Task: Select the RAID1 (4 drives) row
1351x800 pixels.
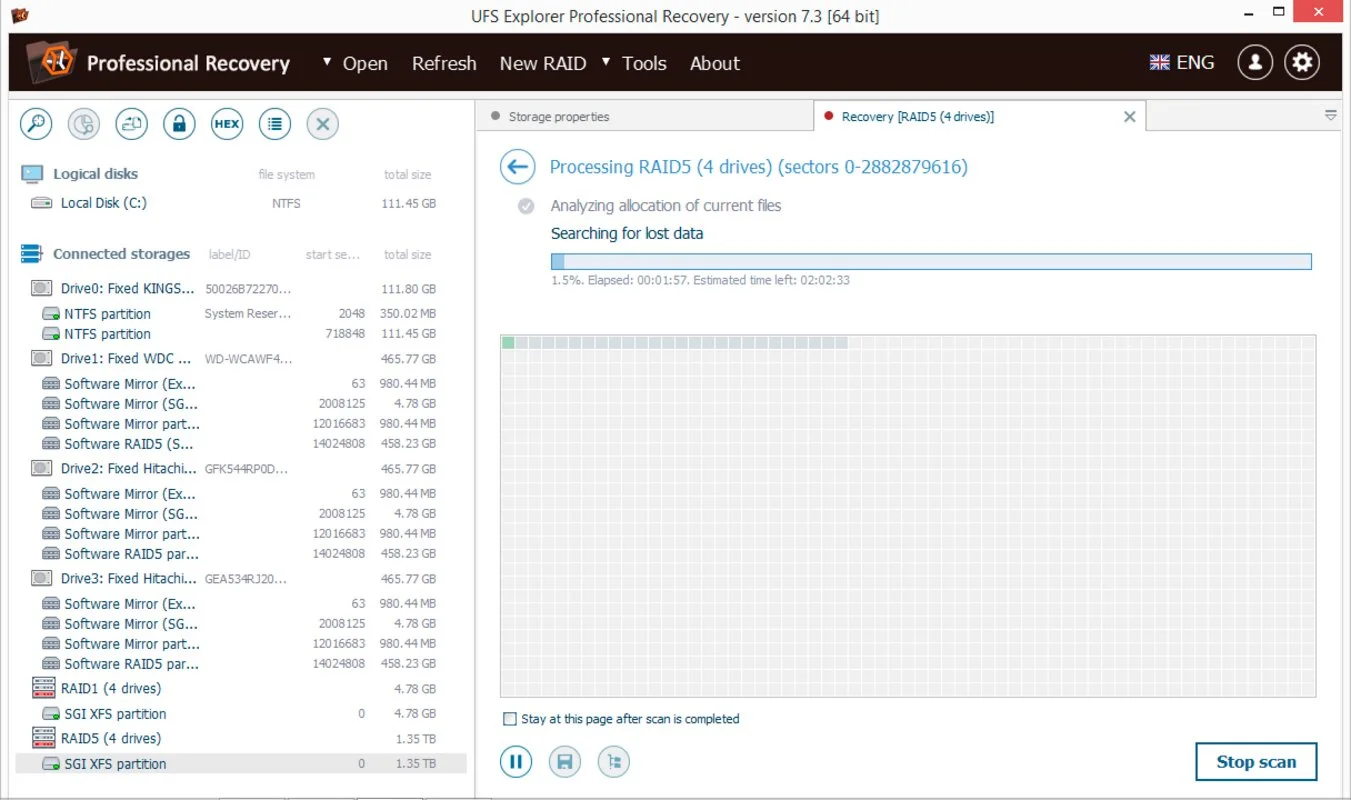Action: [x=239, y=688]
